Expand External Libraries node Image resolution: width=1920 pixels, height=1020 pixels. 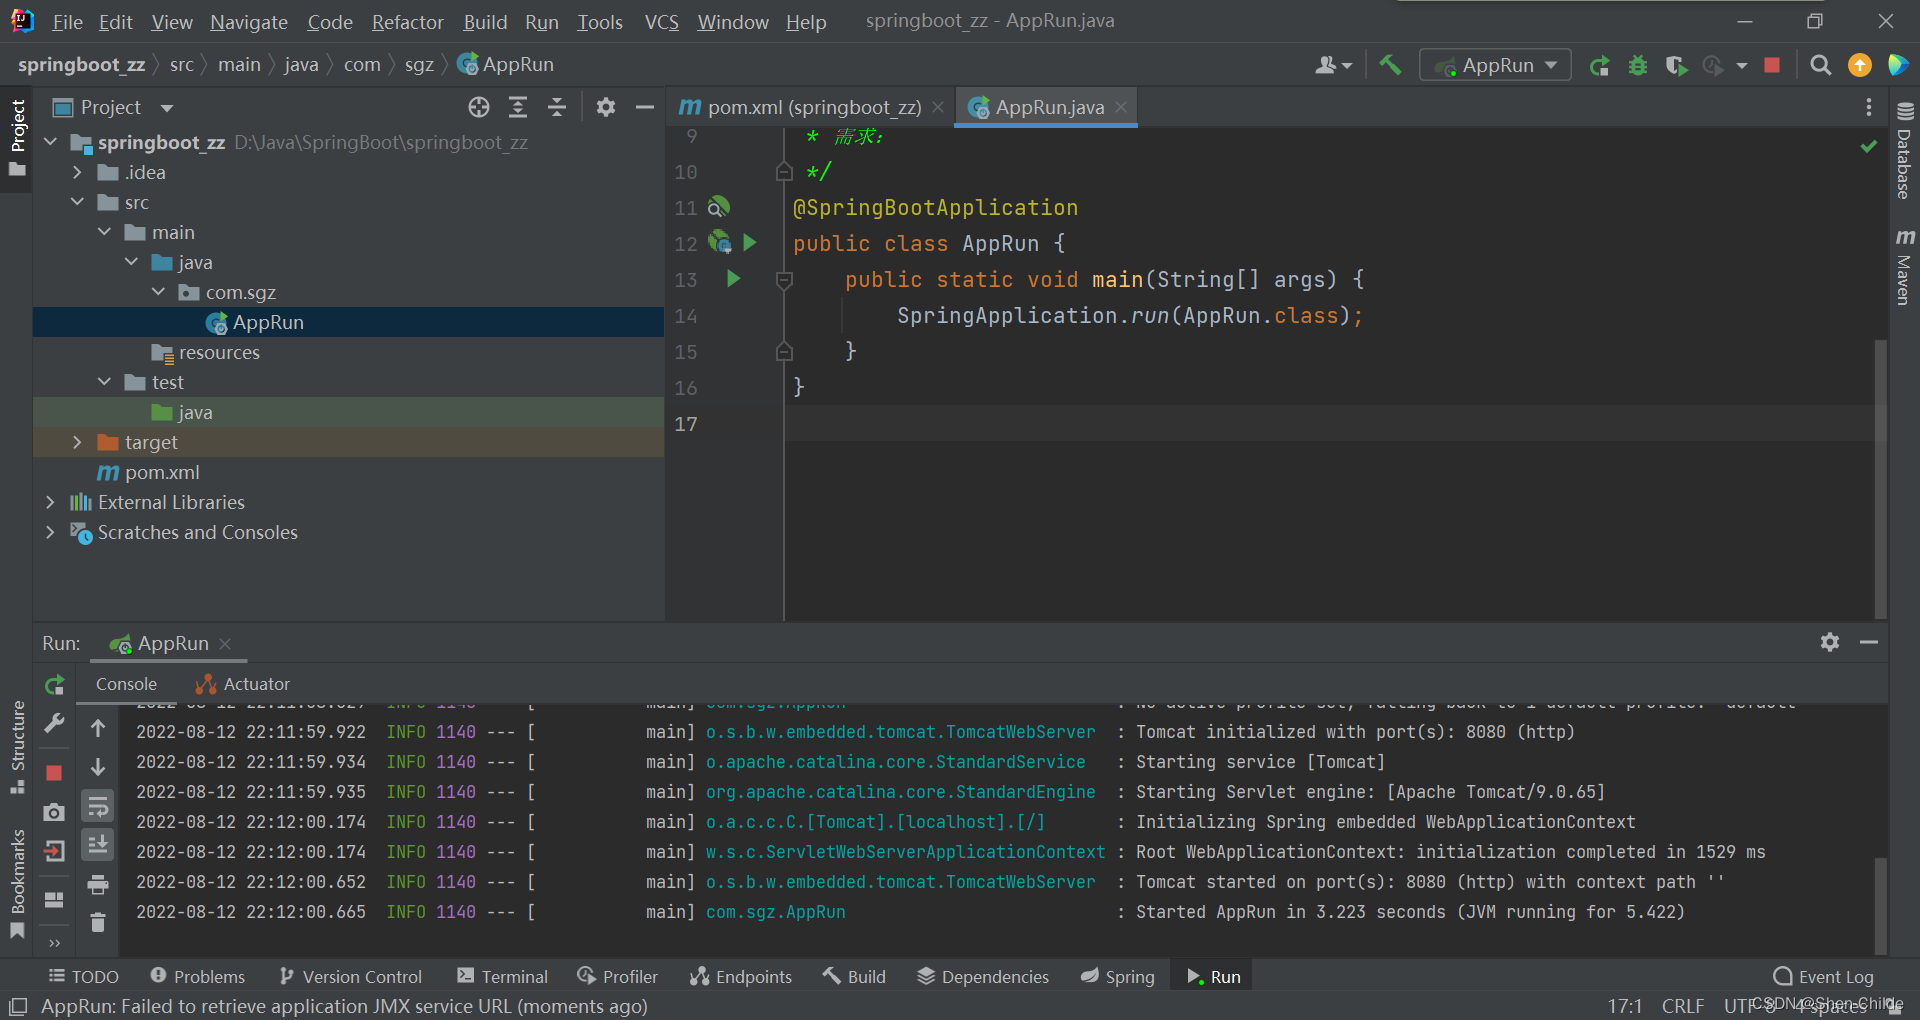pyautogui.click(x=50, y=502)
